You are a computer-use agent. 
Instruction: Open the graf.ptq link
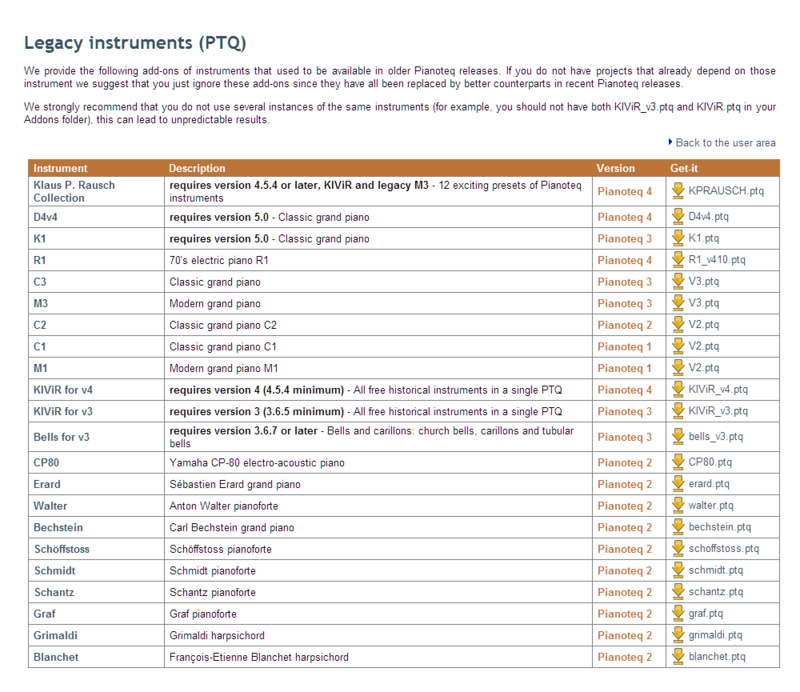(706, 613)
